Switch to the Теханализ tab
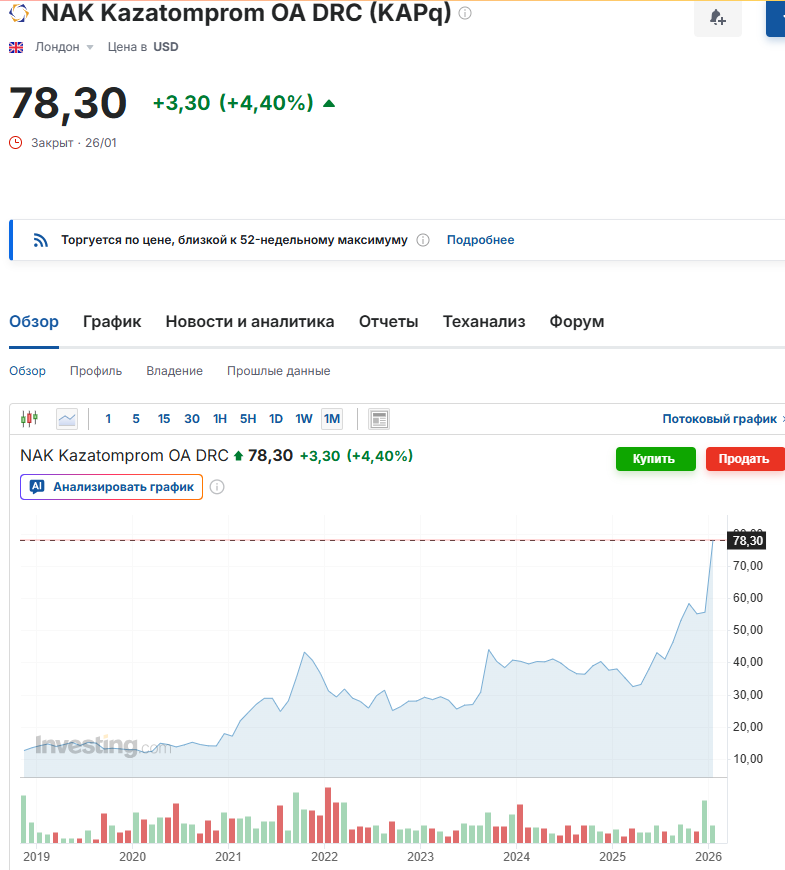The height and width of the screenshot is (870, 785). 483,322
